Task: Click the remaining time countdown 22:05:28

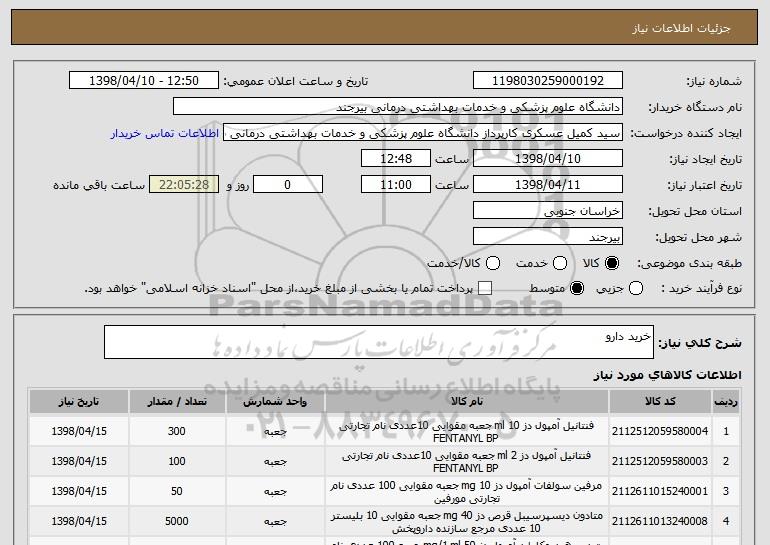Action: click(184, 185)
